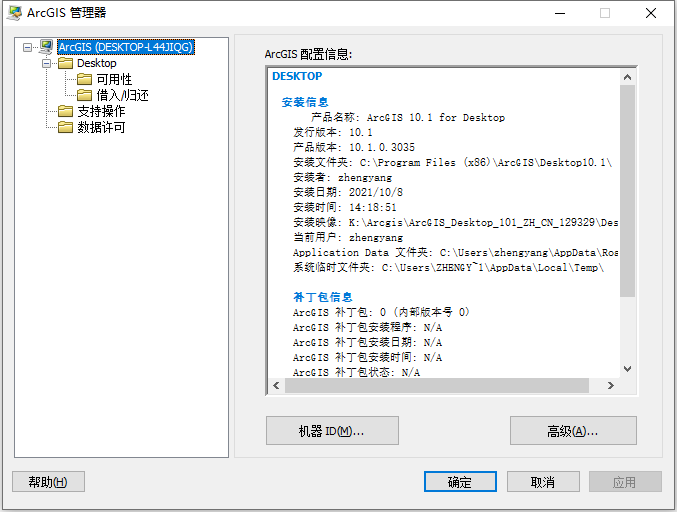Screen dimensions: 677x512
Task: Click the vertical scrollbar thumb in config info
Action: (627, 191)
